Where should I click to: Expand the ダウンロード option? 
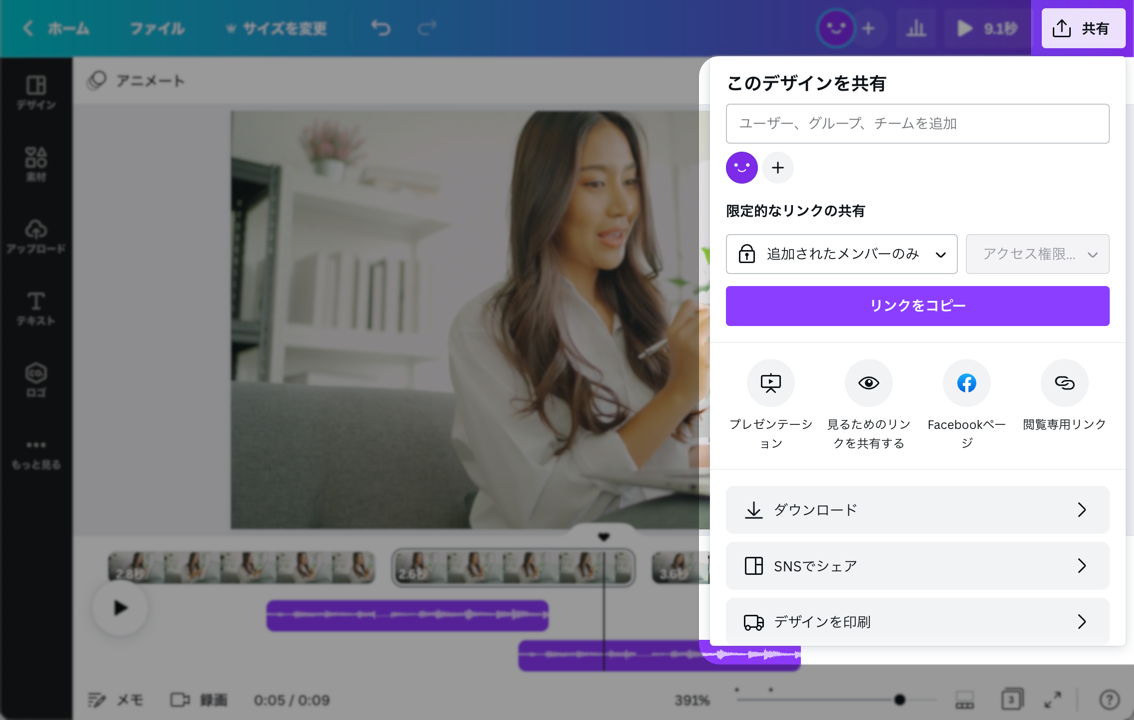[x=917, y=510]
